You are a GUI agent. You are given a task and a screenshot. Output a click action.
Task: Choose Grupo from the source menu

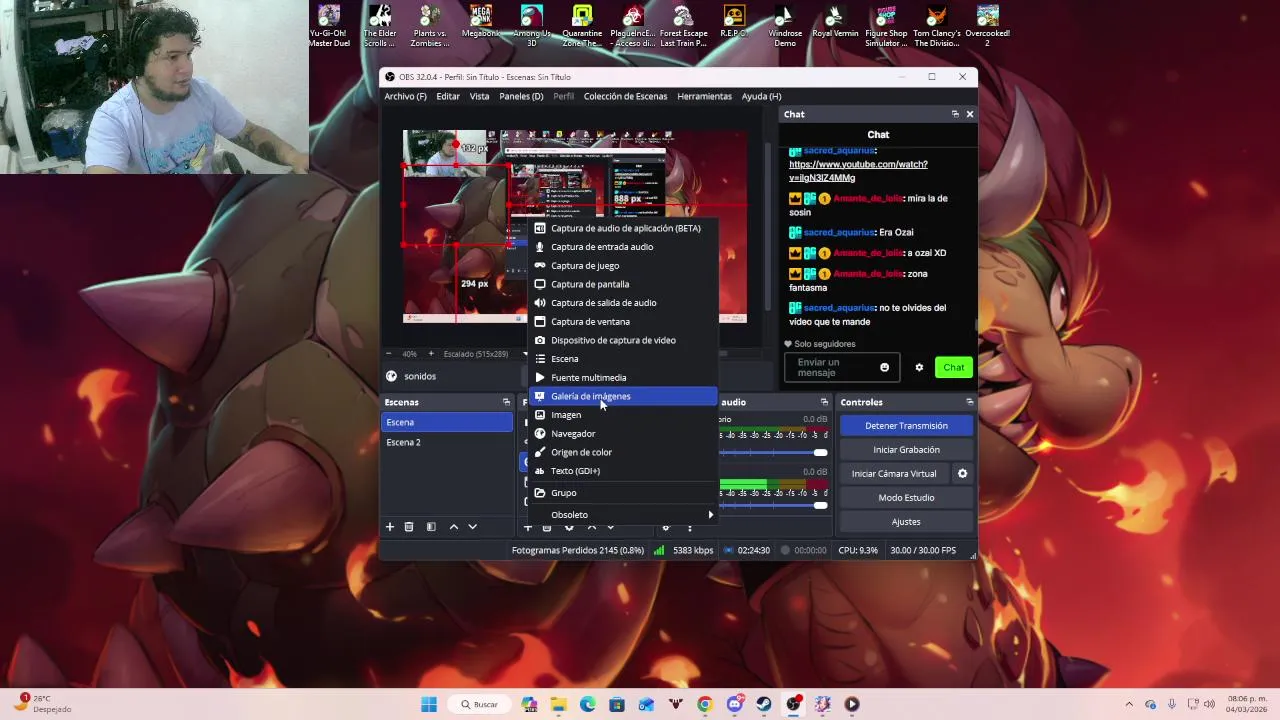(x=623, y=493)
